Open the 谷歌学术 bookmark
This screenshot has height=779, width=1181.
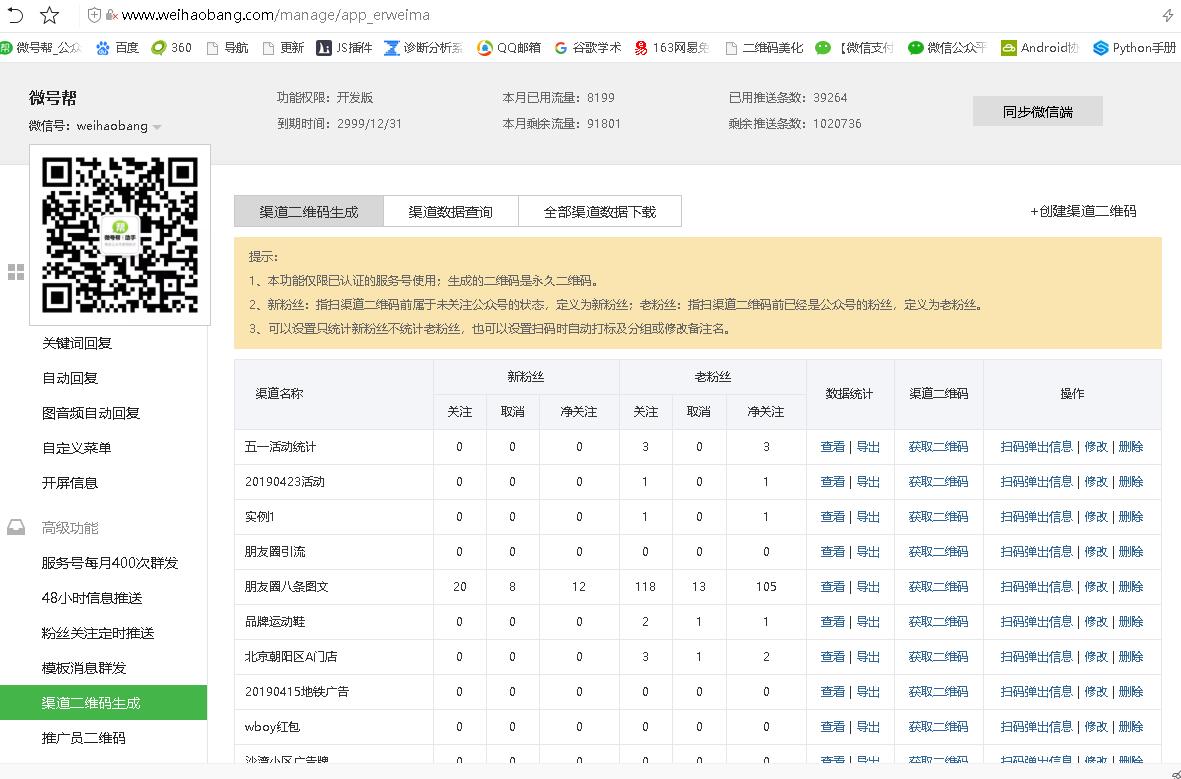point(587,47)
